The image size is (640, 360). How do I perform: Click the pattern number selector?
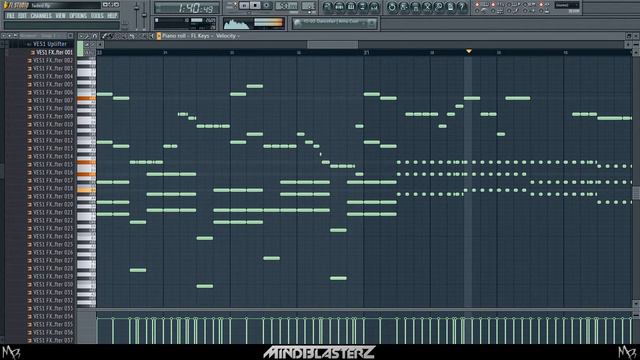pos(308,6)
